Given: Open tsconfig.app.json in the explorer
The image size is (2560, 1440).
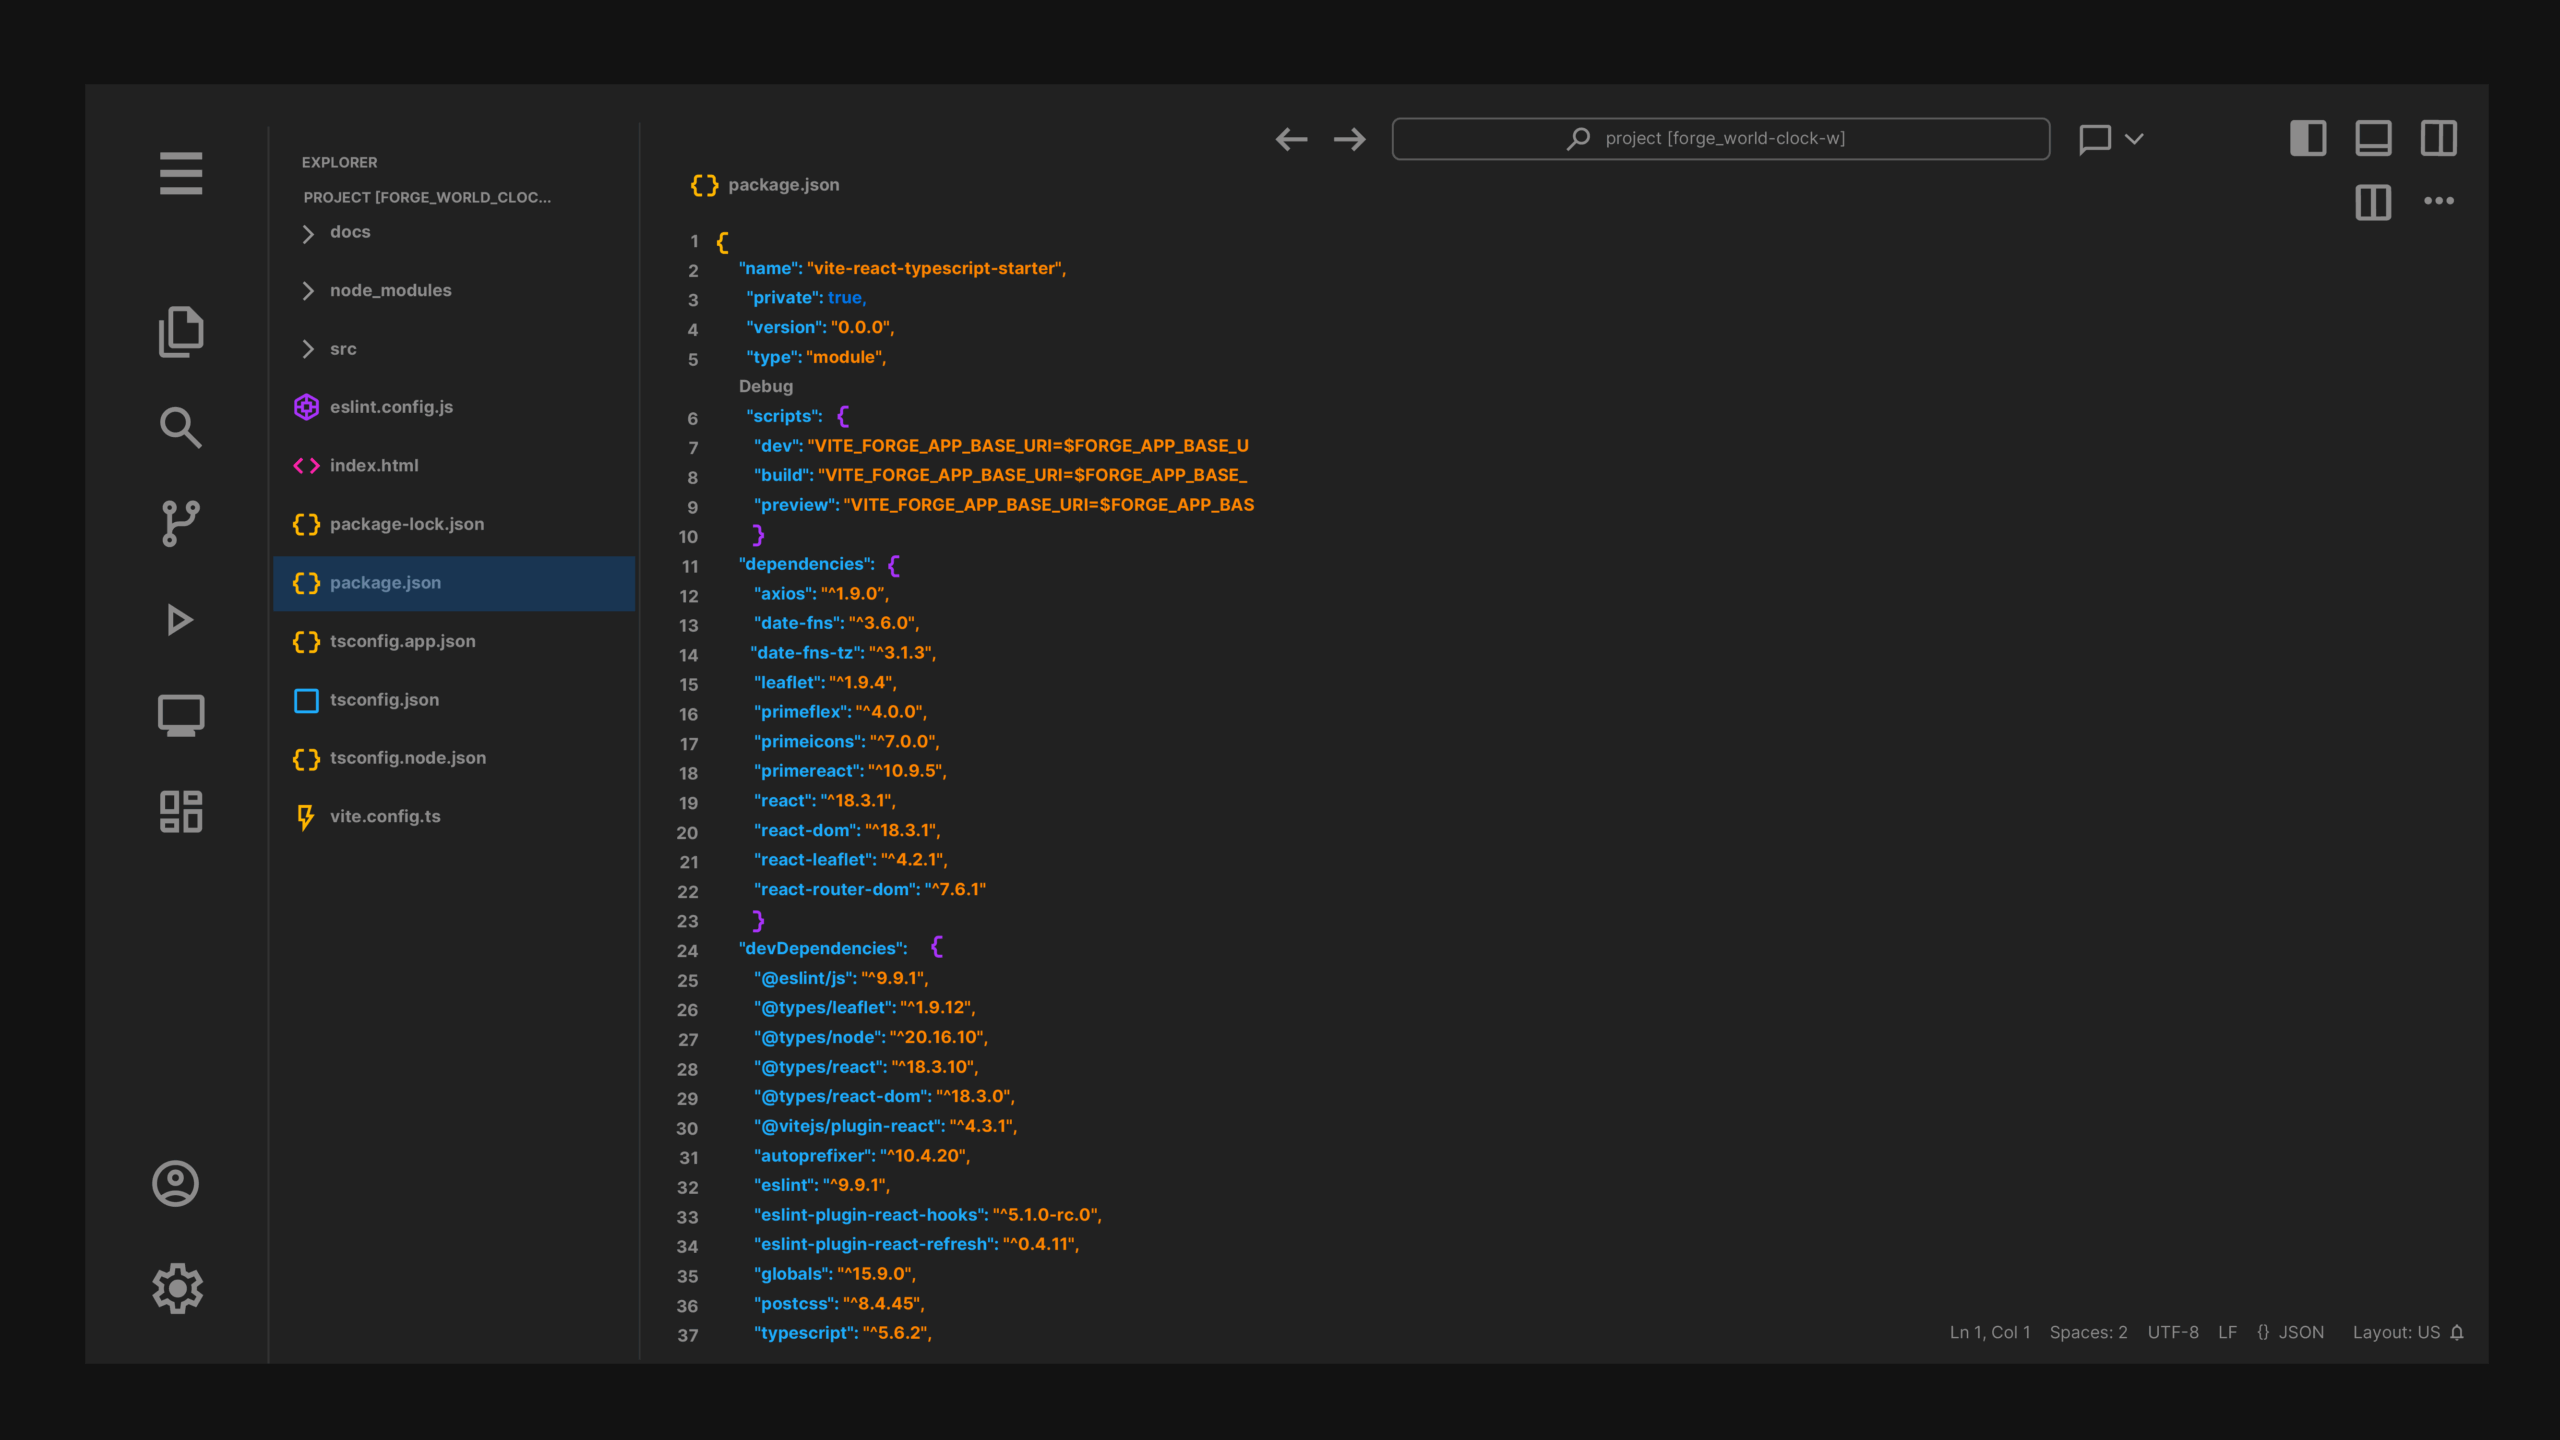Looking at the screenshot, I should [402, 641].
